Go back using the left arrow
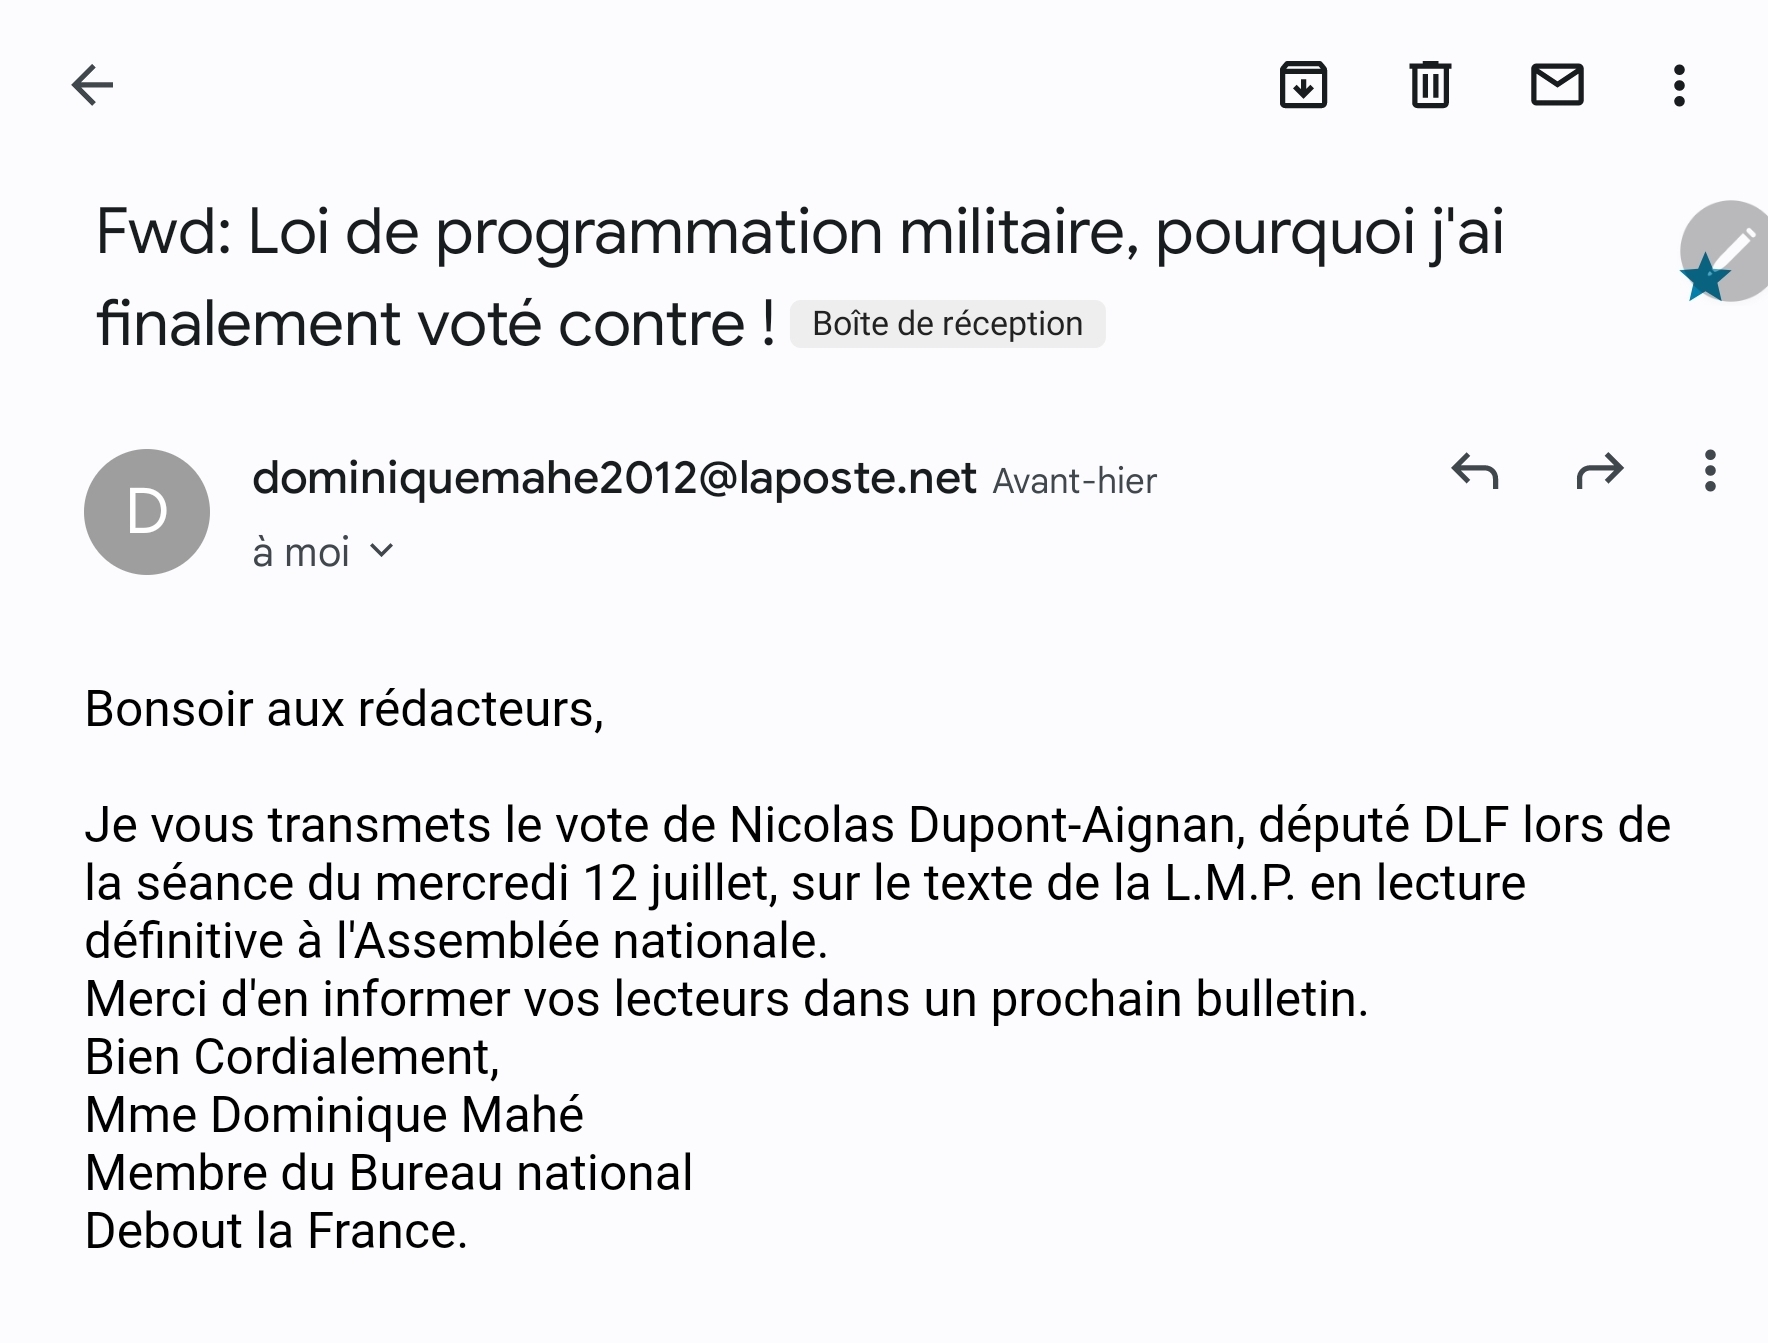Image resolution: width=1768 pixels, height=1343 pixels. pos(93,85)
